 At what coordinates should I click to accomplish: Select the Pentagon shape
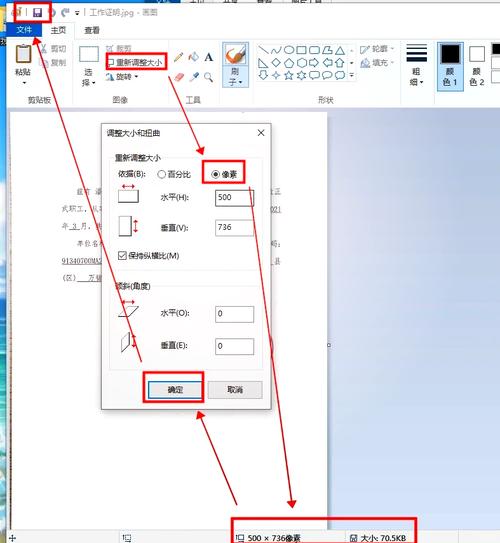289,63
